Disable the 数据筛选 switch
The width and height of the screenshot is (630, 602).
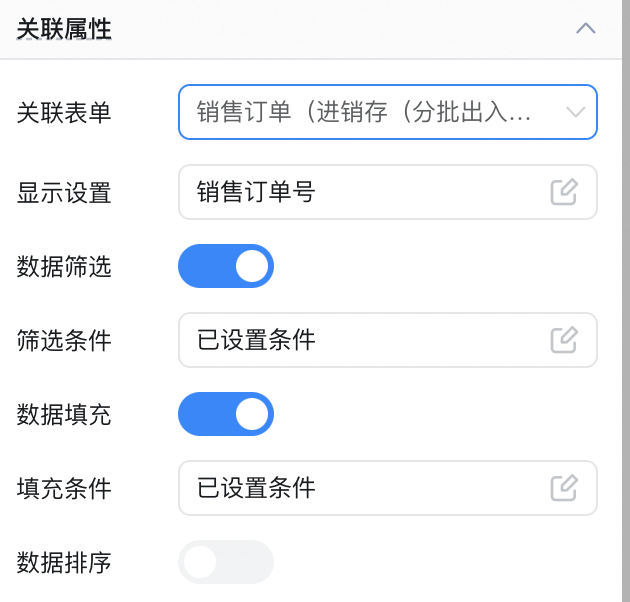coord(226,266)
